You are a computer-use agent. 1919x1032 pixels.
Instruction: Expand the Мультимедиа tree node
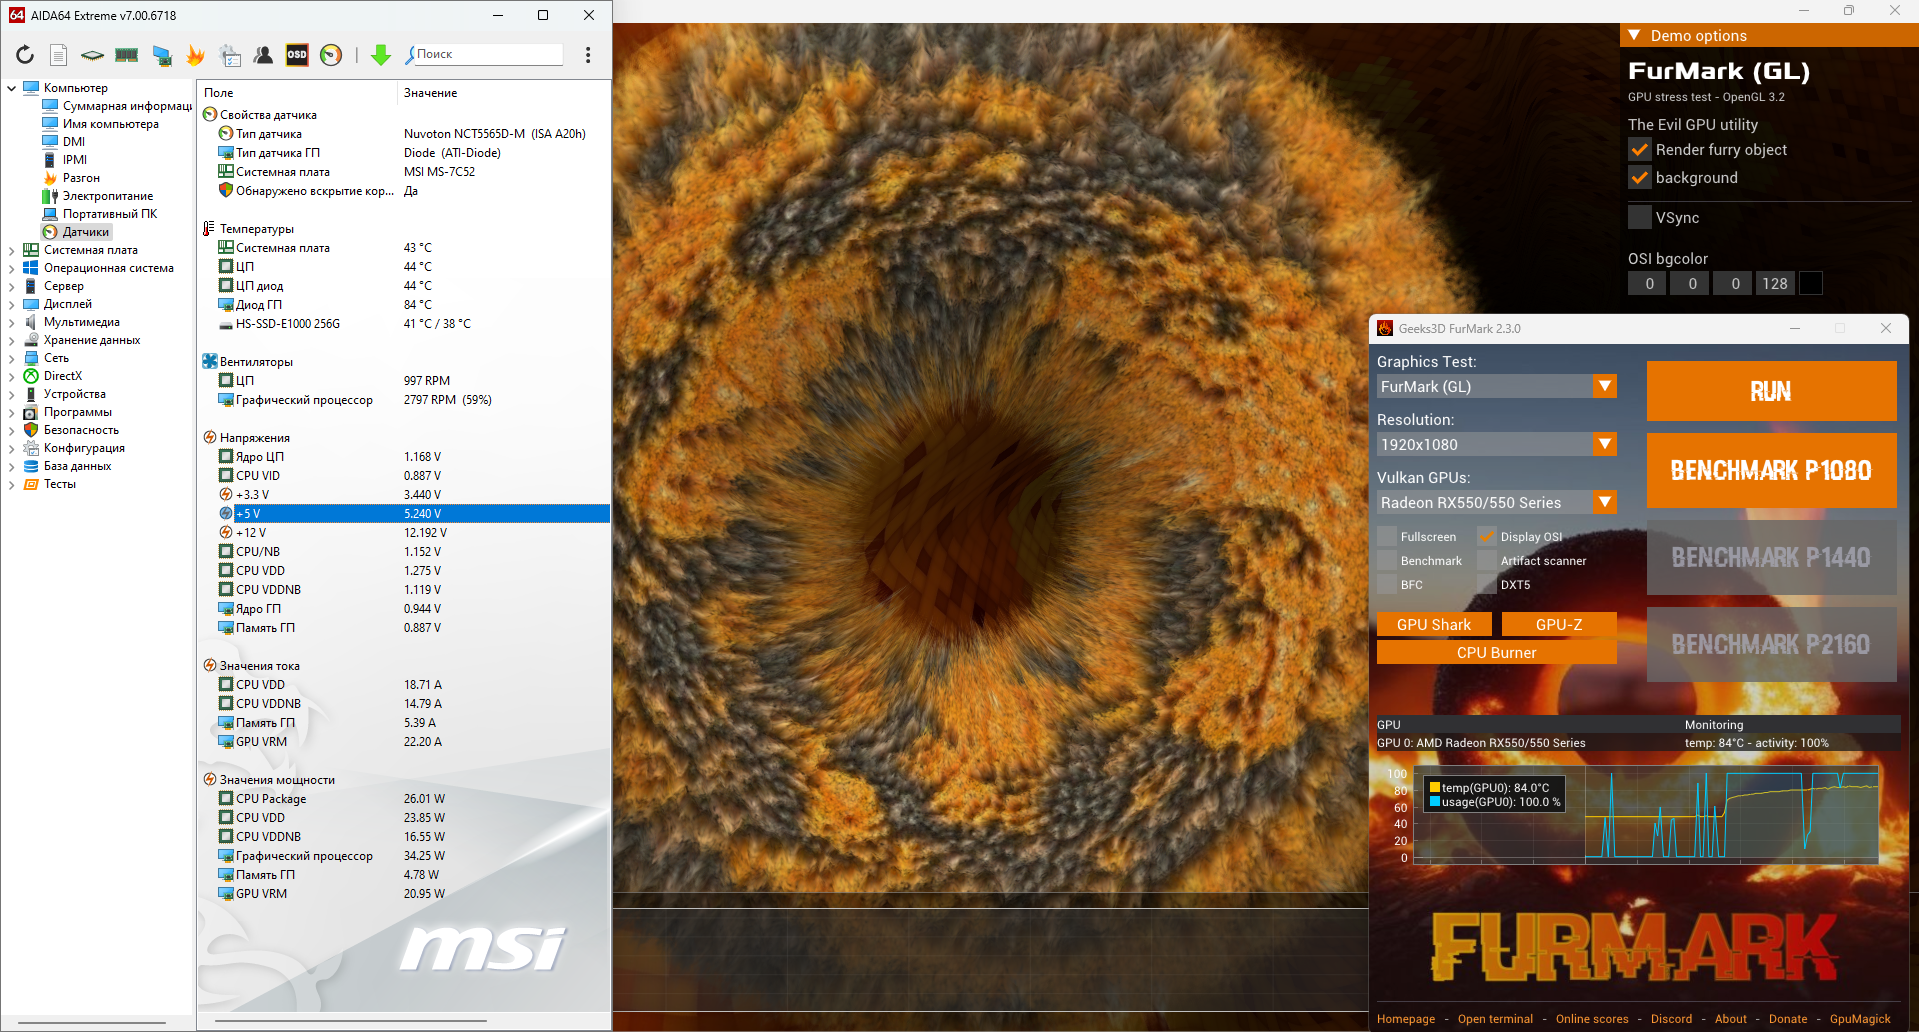[12, 322]
